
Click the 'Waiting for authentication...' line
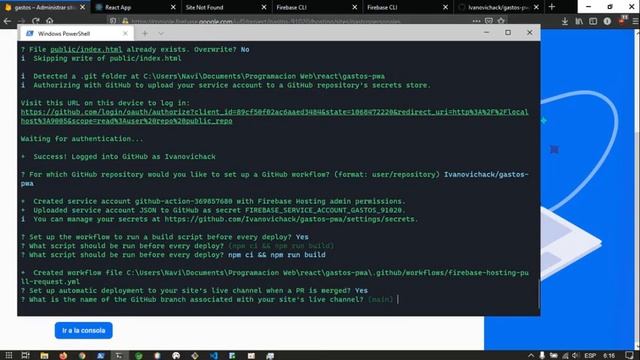(82, 139)
